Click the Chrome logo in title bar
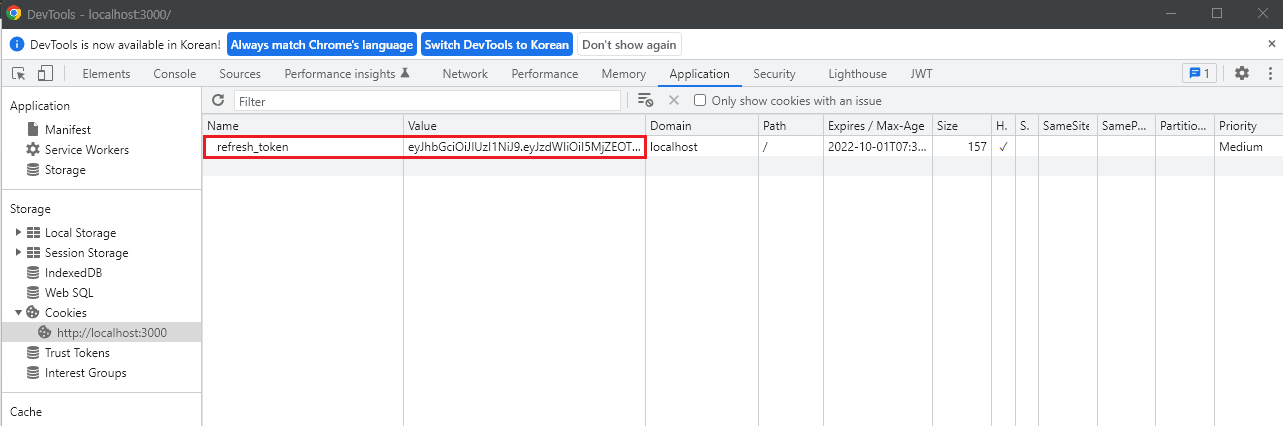The width and height of the screenshot is (1283, 426). tap(14, 13)
